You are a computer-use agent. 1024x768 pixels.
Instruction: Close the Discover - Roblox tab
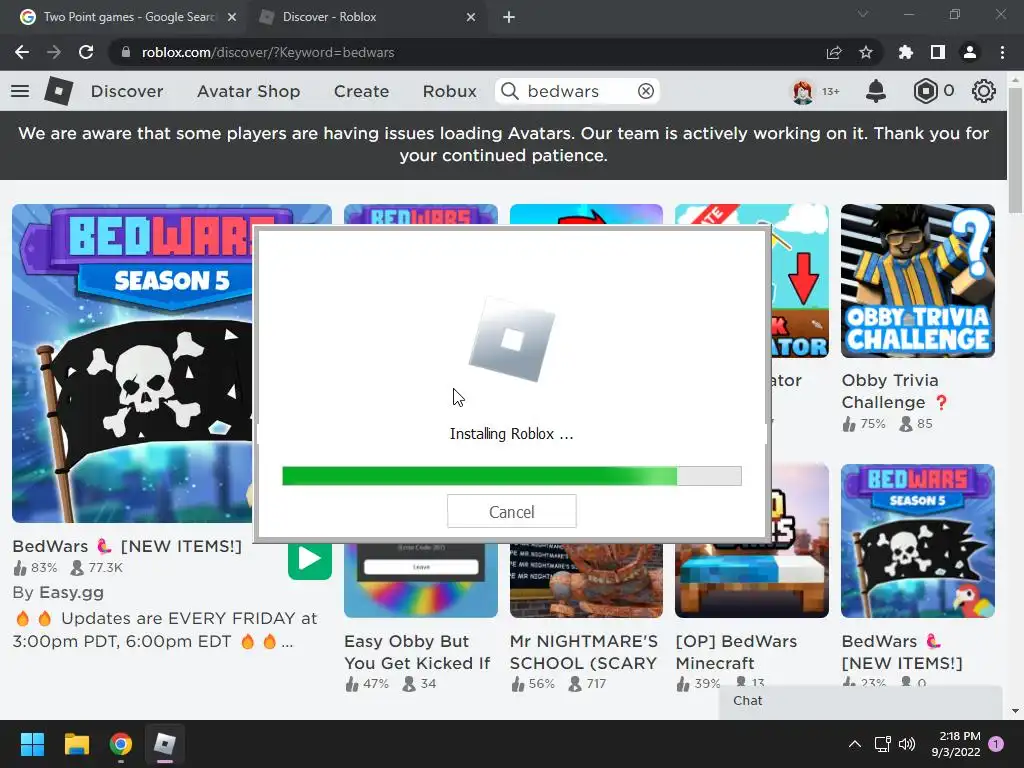click(x=471, y=17)
